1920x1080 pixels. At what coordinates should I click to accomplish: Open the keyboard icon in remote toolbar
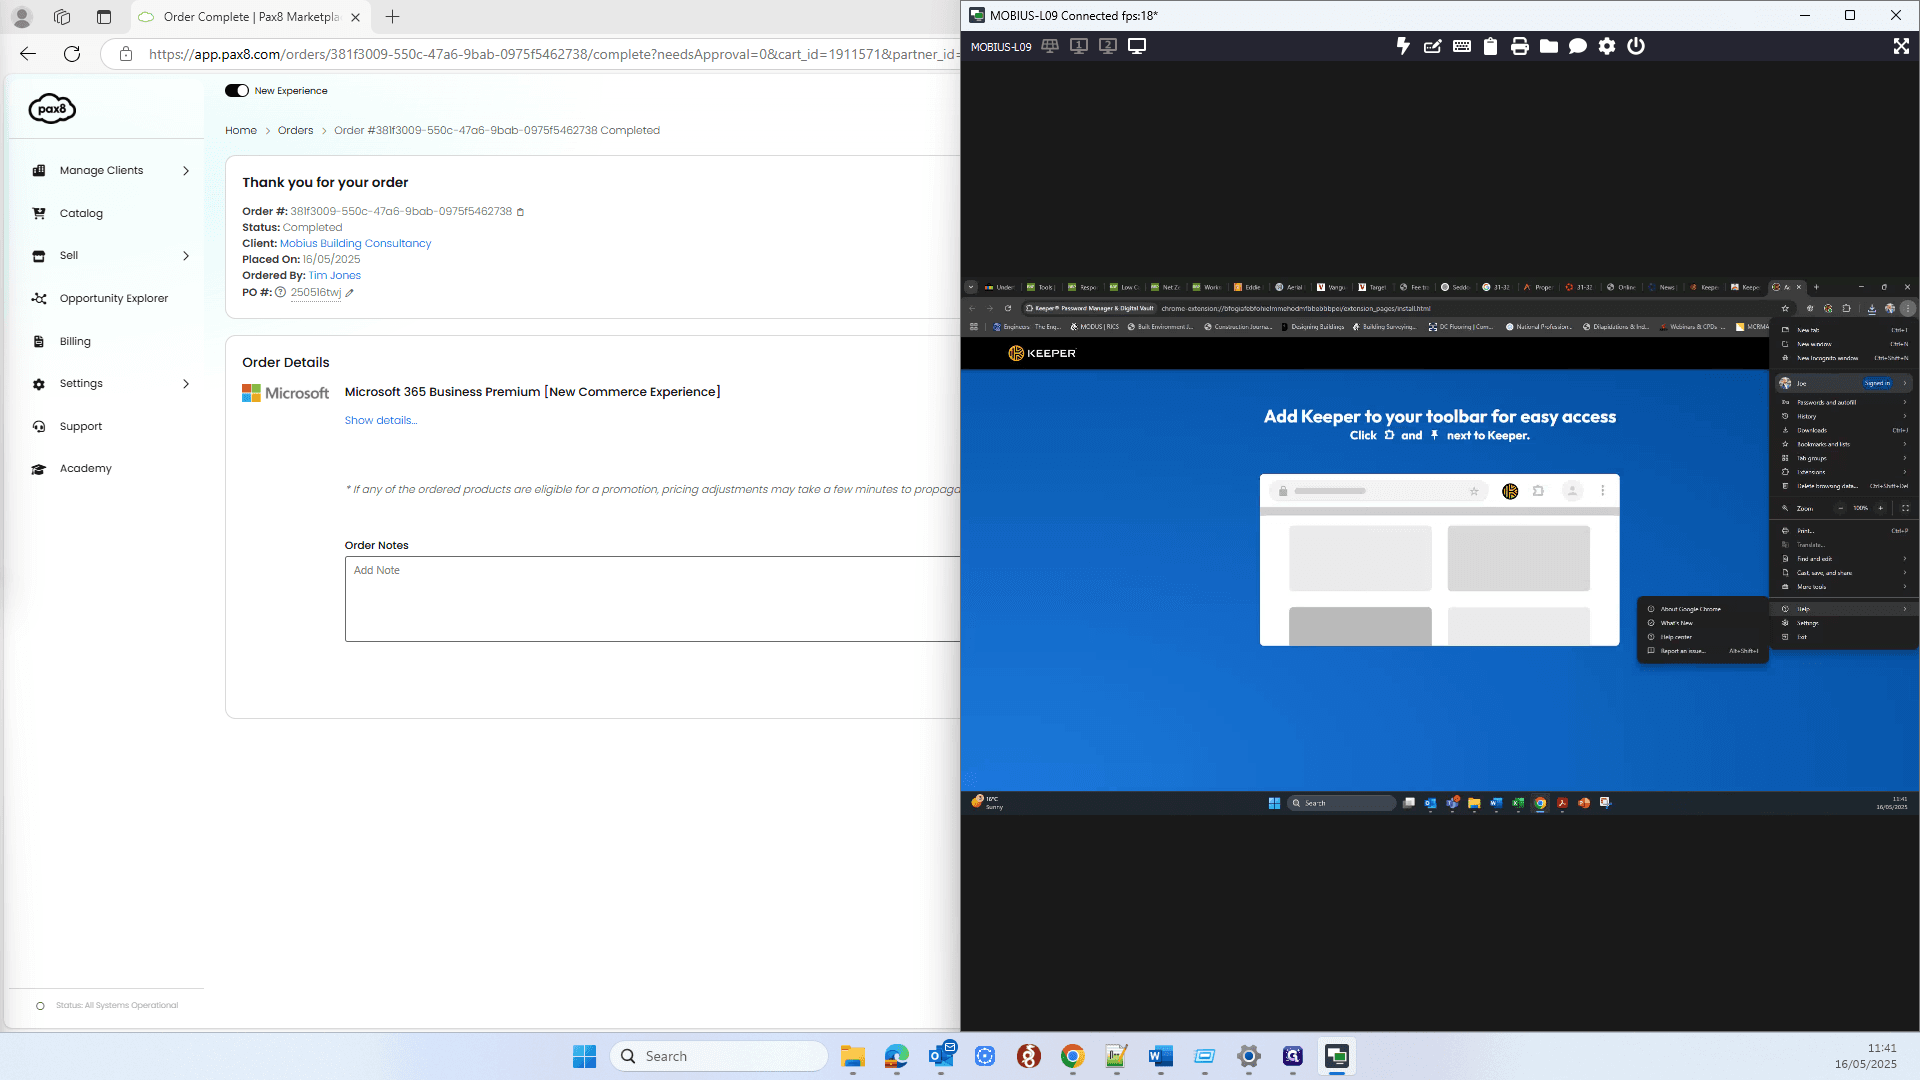click(1461, 46)
